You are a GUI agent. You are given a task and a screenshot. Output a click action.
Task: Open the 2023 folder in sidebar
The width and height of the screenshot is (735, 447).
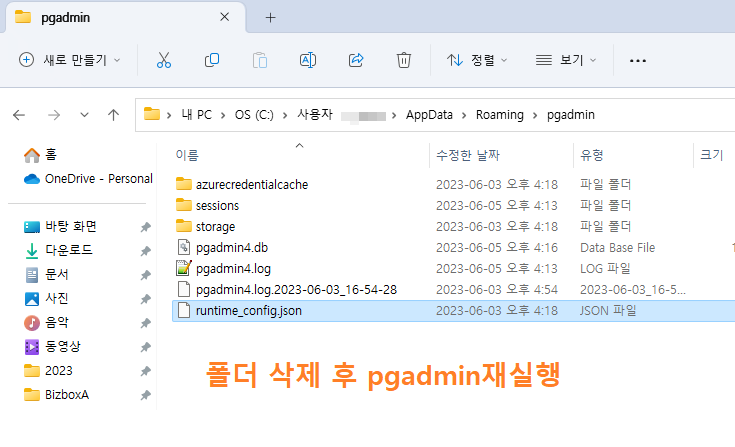point(48,371)
